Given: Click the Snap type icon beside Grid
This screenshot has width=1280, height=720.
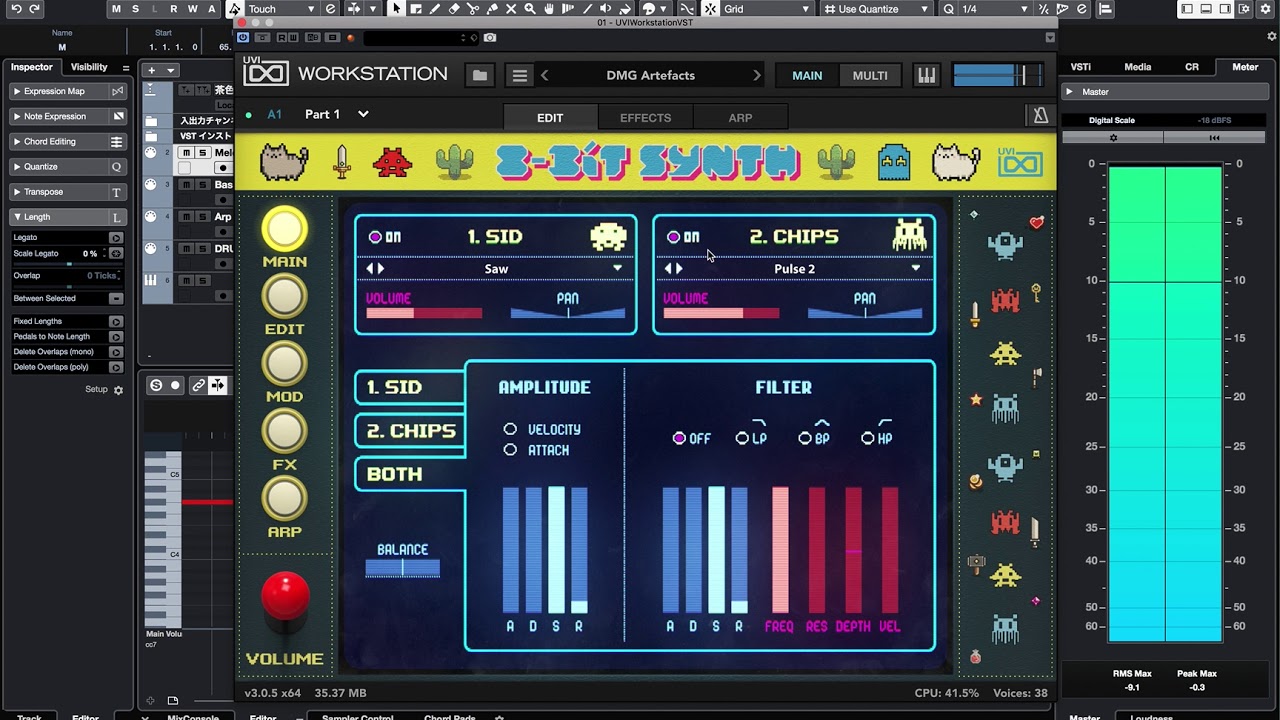Looking at the screenshot, I should [x=709, y=9].
